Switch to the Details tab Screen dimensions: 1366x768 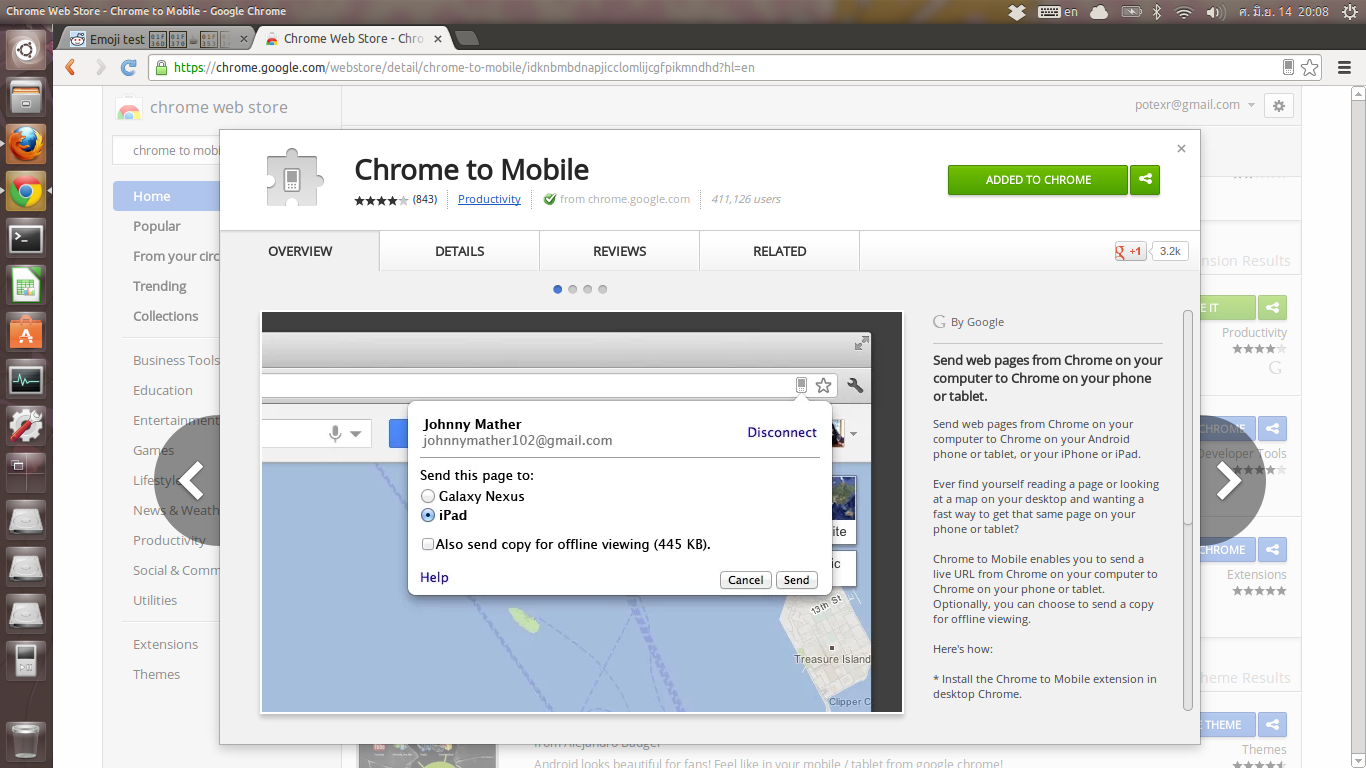pyautogui.click(x=460, y=251)
